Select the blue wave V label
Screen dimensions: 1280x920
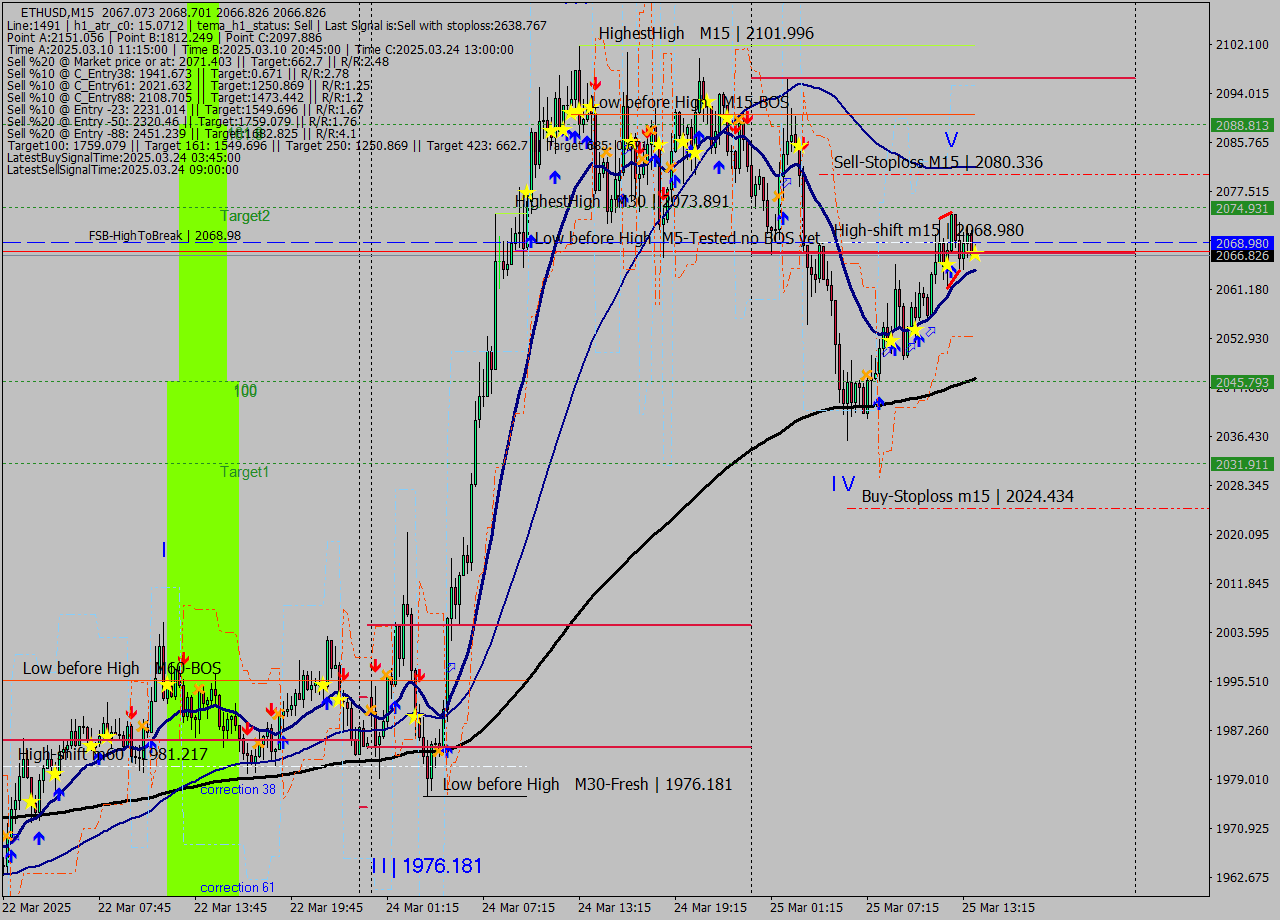[x=951, y=140]
